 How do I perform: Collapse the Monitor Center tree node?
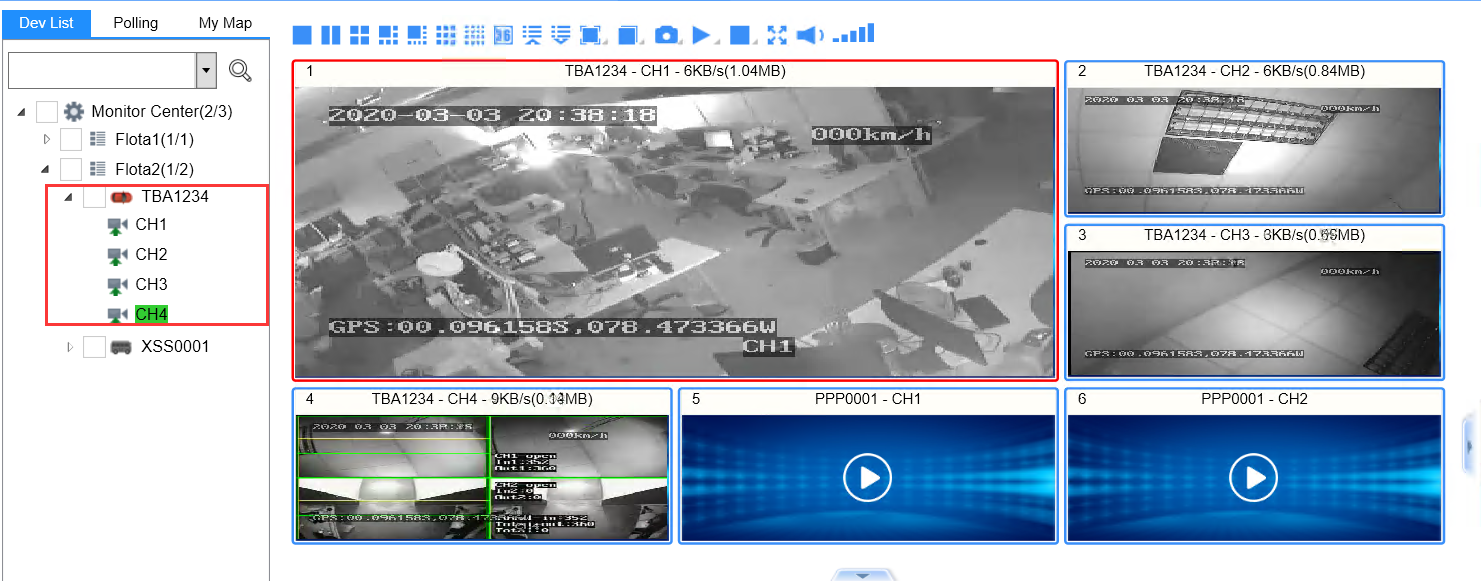coord(22,112)
